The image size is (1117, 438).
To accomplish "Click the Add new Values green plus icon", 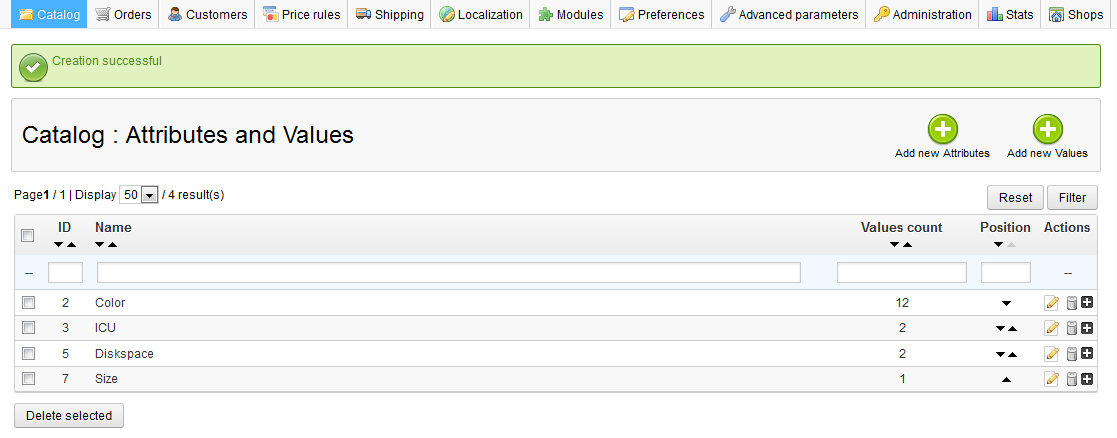I will (x=1047, y=130).
